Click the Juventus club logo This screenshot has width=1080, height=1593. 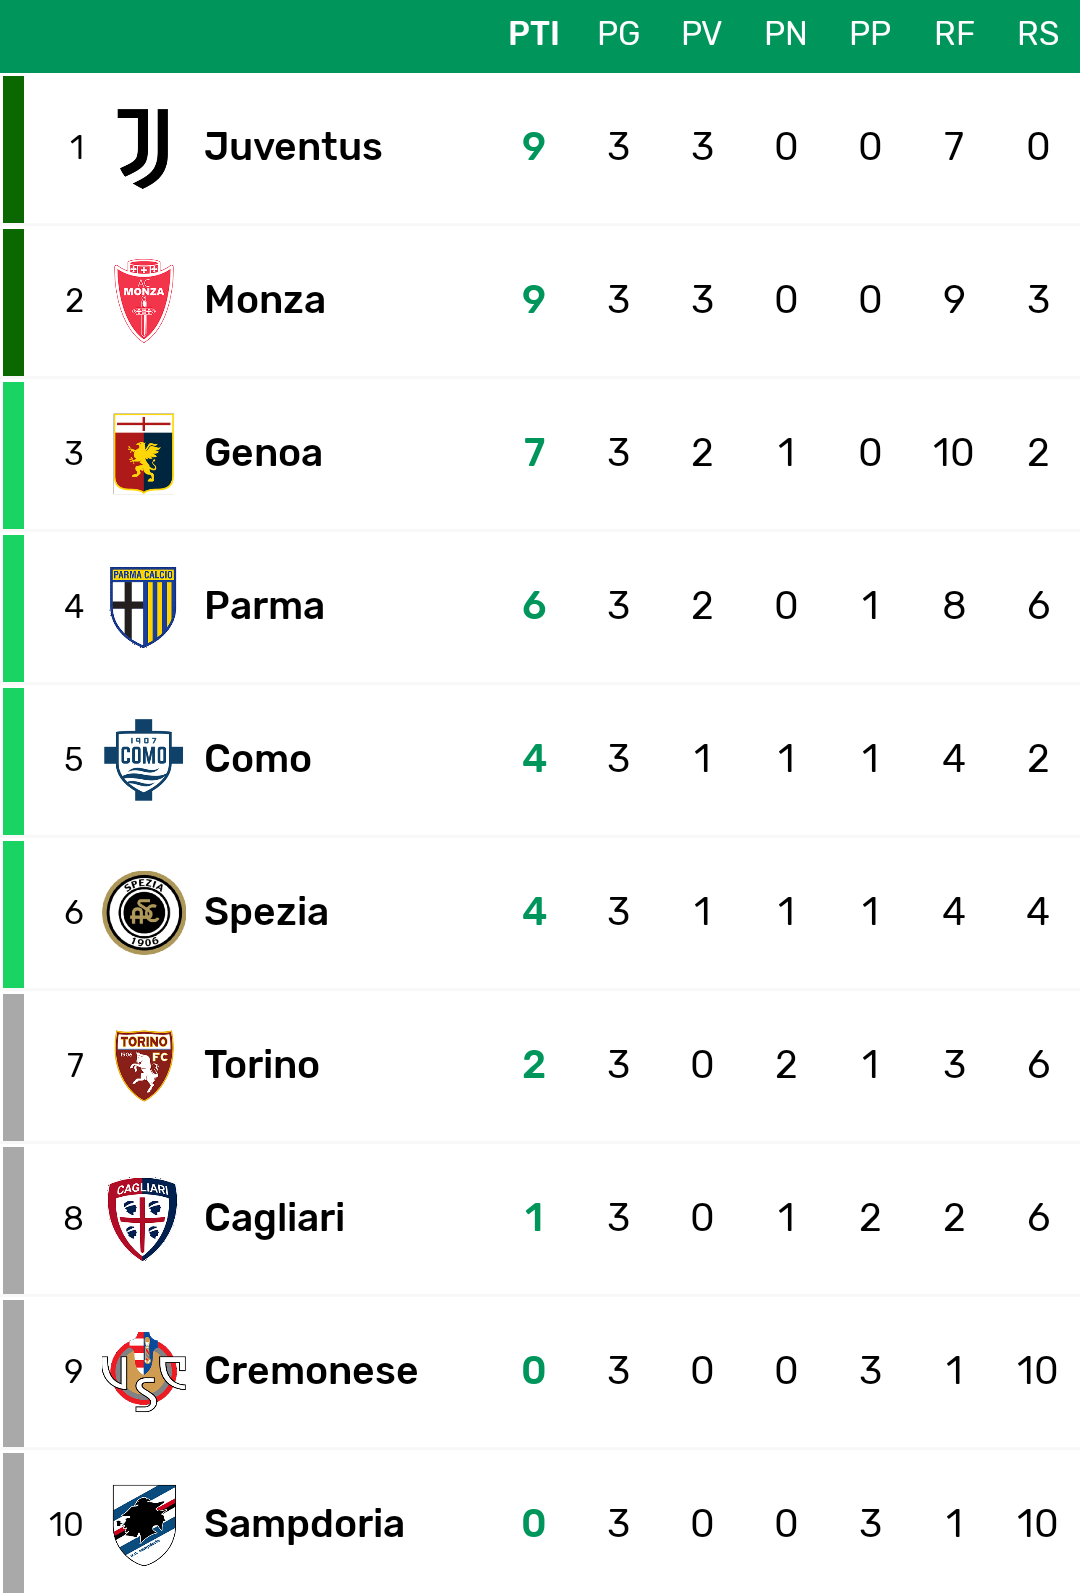144,148
